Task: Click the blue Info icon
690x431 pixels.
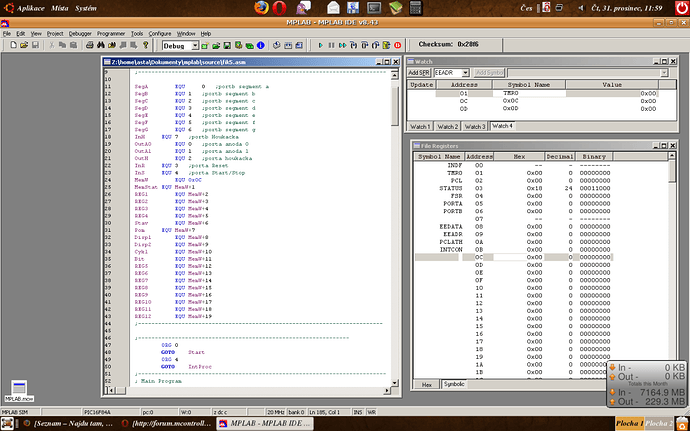Action: coord(261,45)
